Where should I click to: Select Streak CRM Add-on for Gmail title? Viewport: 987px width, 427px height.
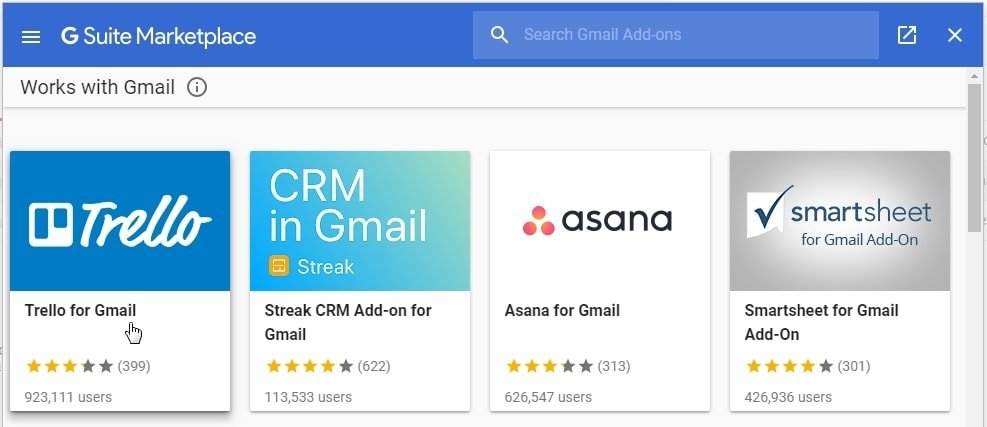348,322
